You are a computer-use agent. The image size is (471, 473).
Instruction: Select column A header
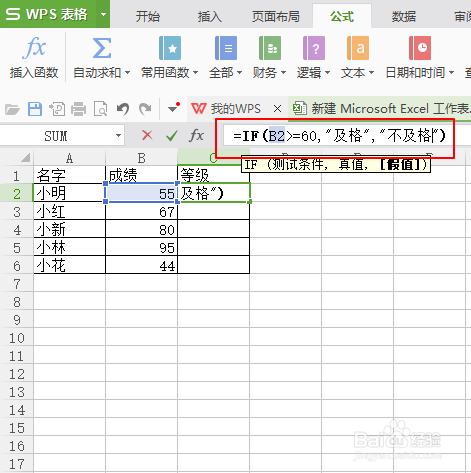(x=69, y=158)
